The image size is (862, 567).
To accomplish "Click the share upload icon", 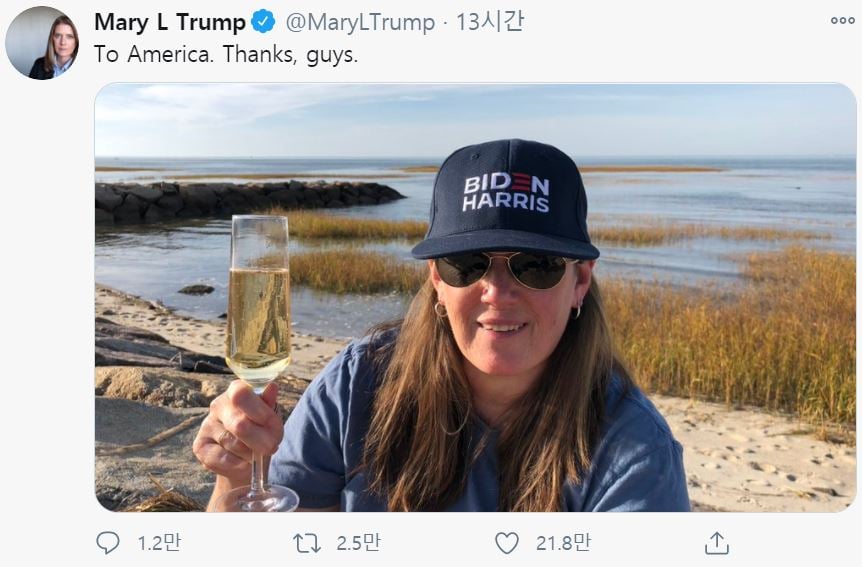I will tap(716, 543).
